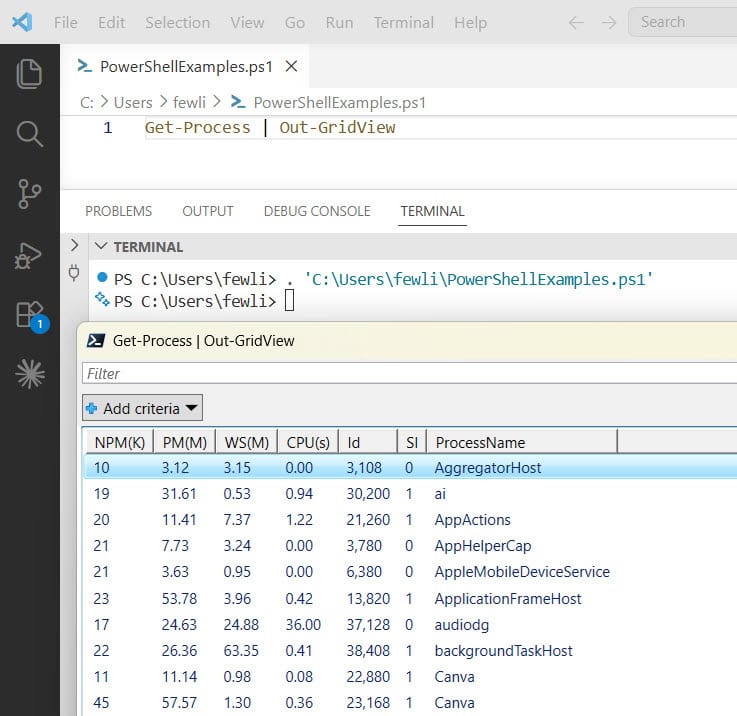The width and height of the screenshot is (737, 716).
Task: Select the AggregatorHost process row
Action: pyautogui.click(x=409, y=467)
